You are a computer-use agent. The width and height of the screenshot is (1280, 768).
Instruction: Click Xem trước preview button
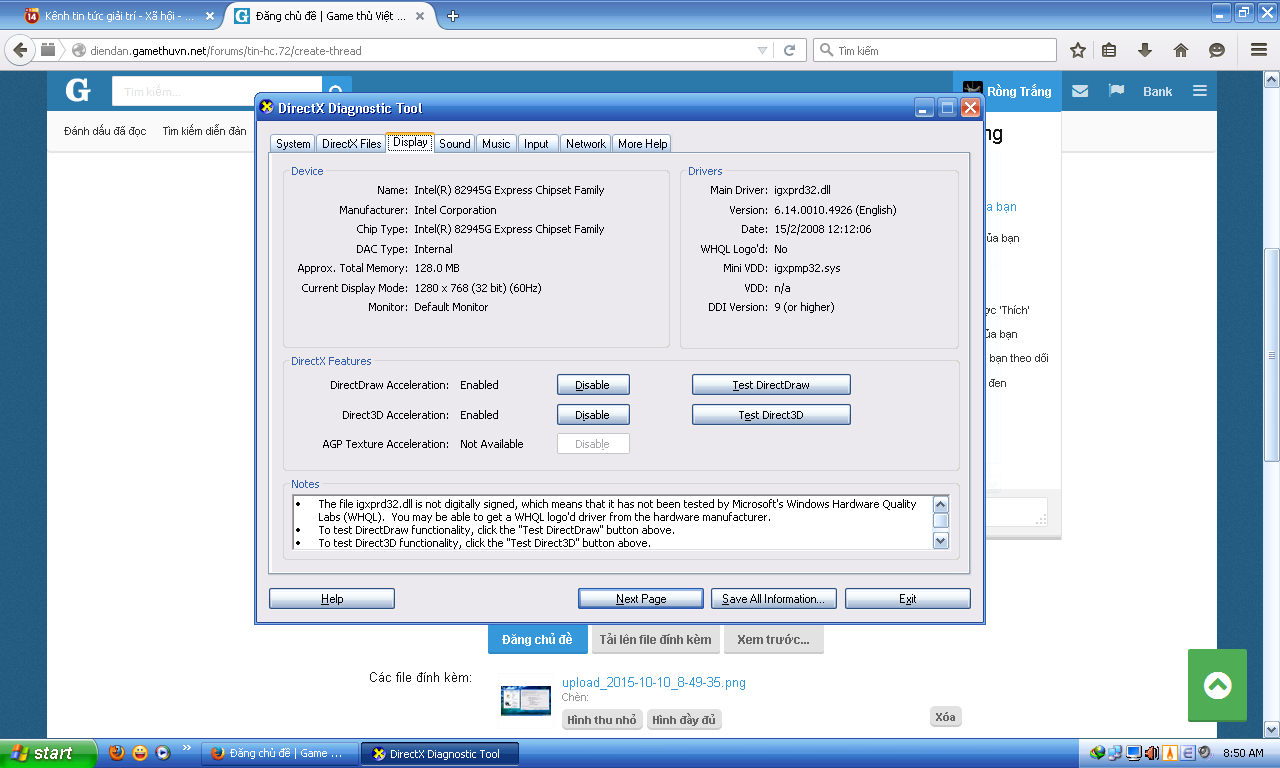tap(774, 640)
